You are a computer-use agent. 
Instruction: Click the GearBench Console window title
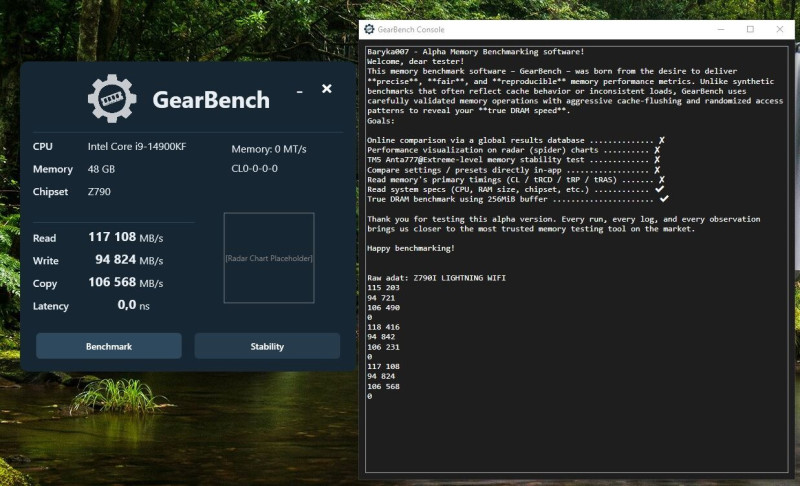pos(411,30)
